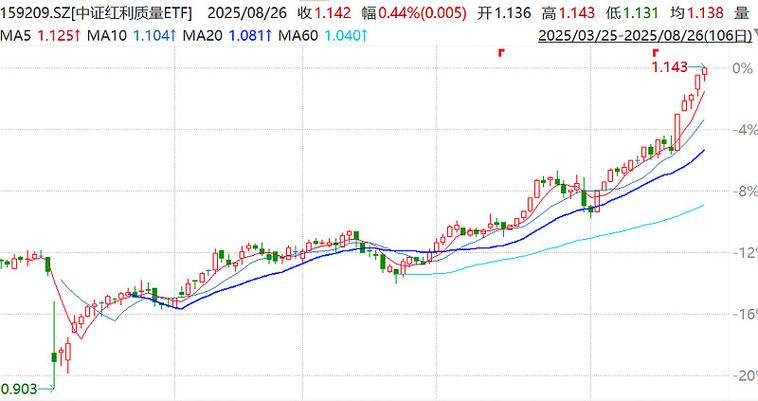The image size is (758, 401).
Task: Select the MA10 indicator label
Action: click(109, 36)
